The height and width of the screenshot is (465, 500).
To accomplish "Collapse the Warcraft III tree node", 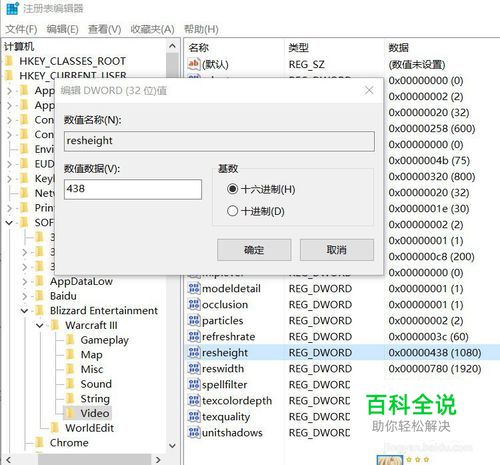I will point(40,325).
